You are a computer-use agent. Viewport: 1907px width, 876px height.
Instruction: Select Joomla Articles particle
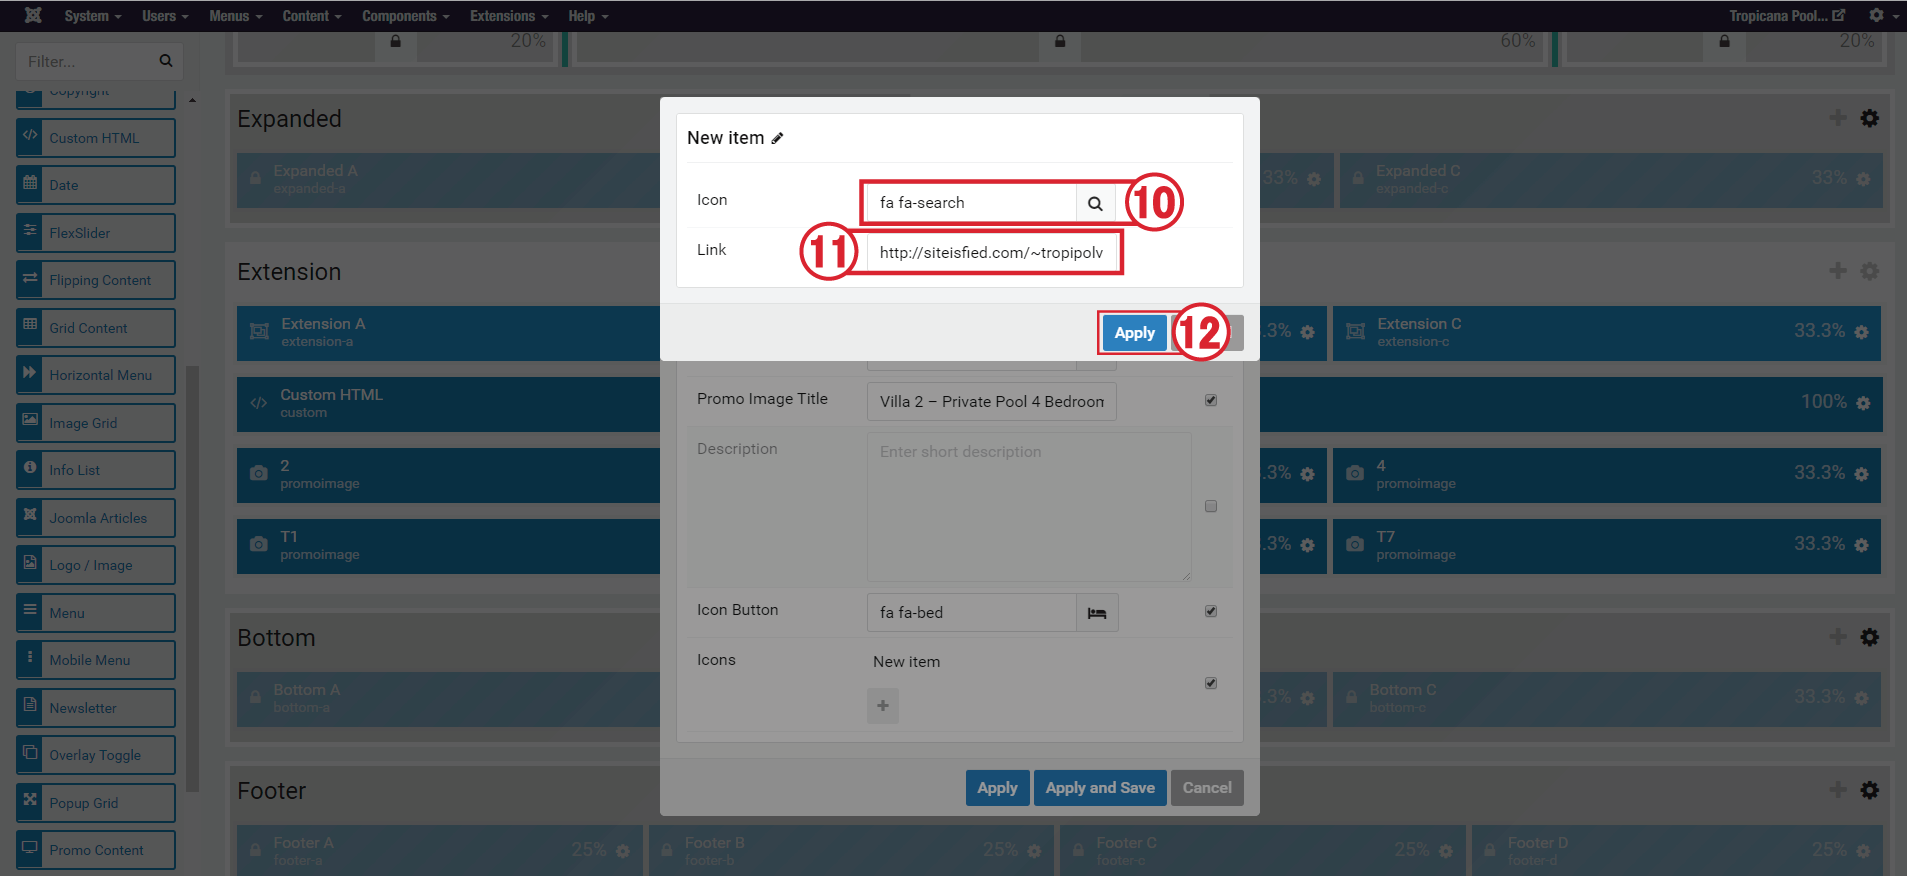coord(96,518)
